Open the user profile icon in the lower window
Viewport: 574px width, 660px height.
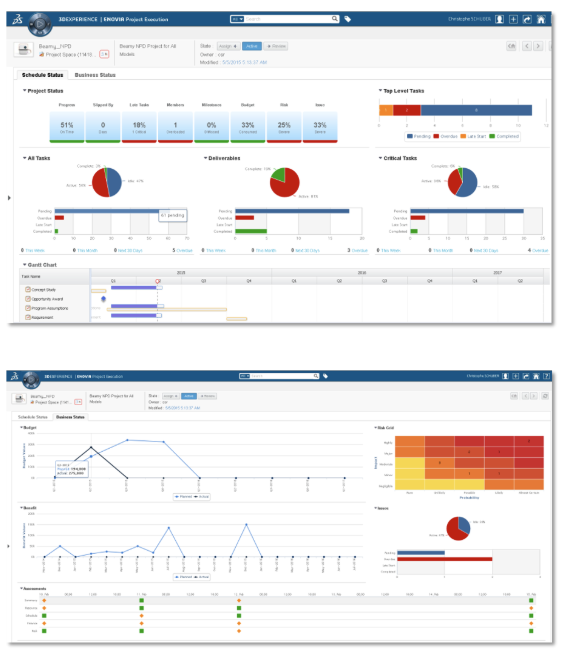pos(505,376)
